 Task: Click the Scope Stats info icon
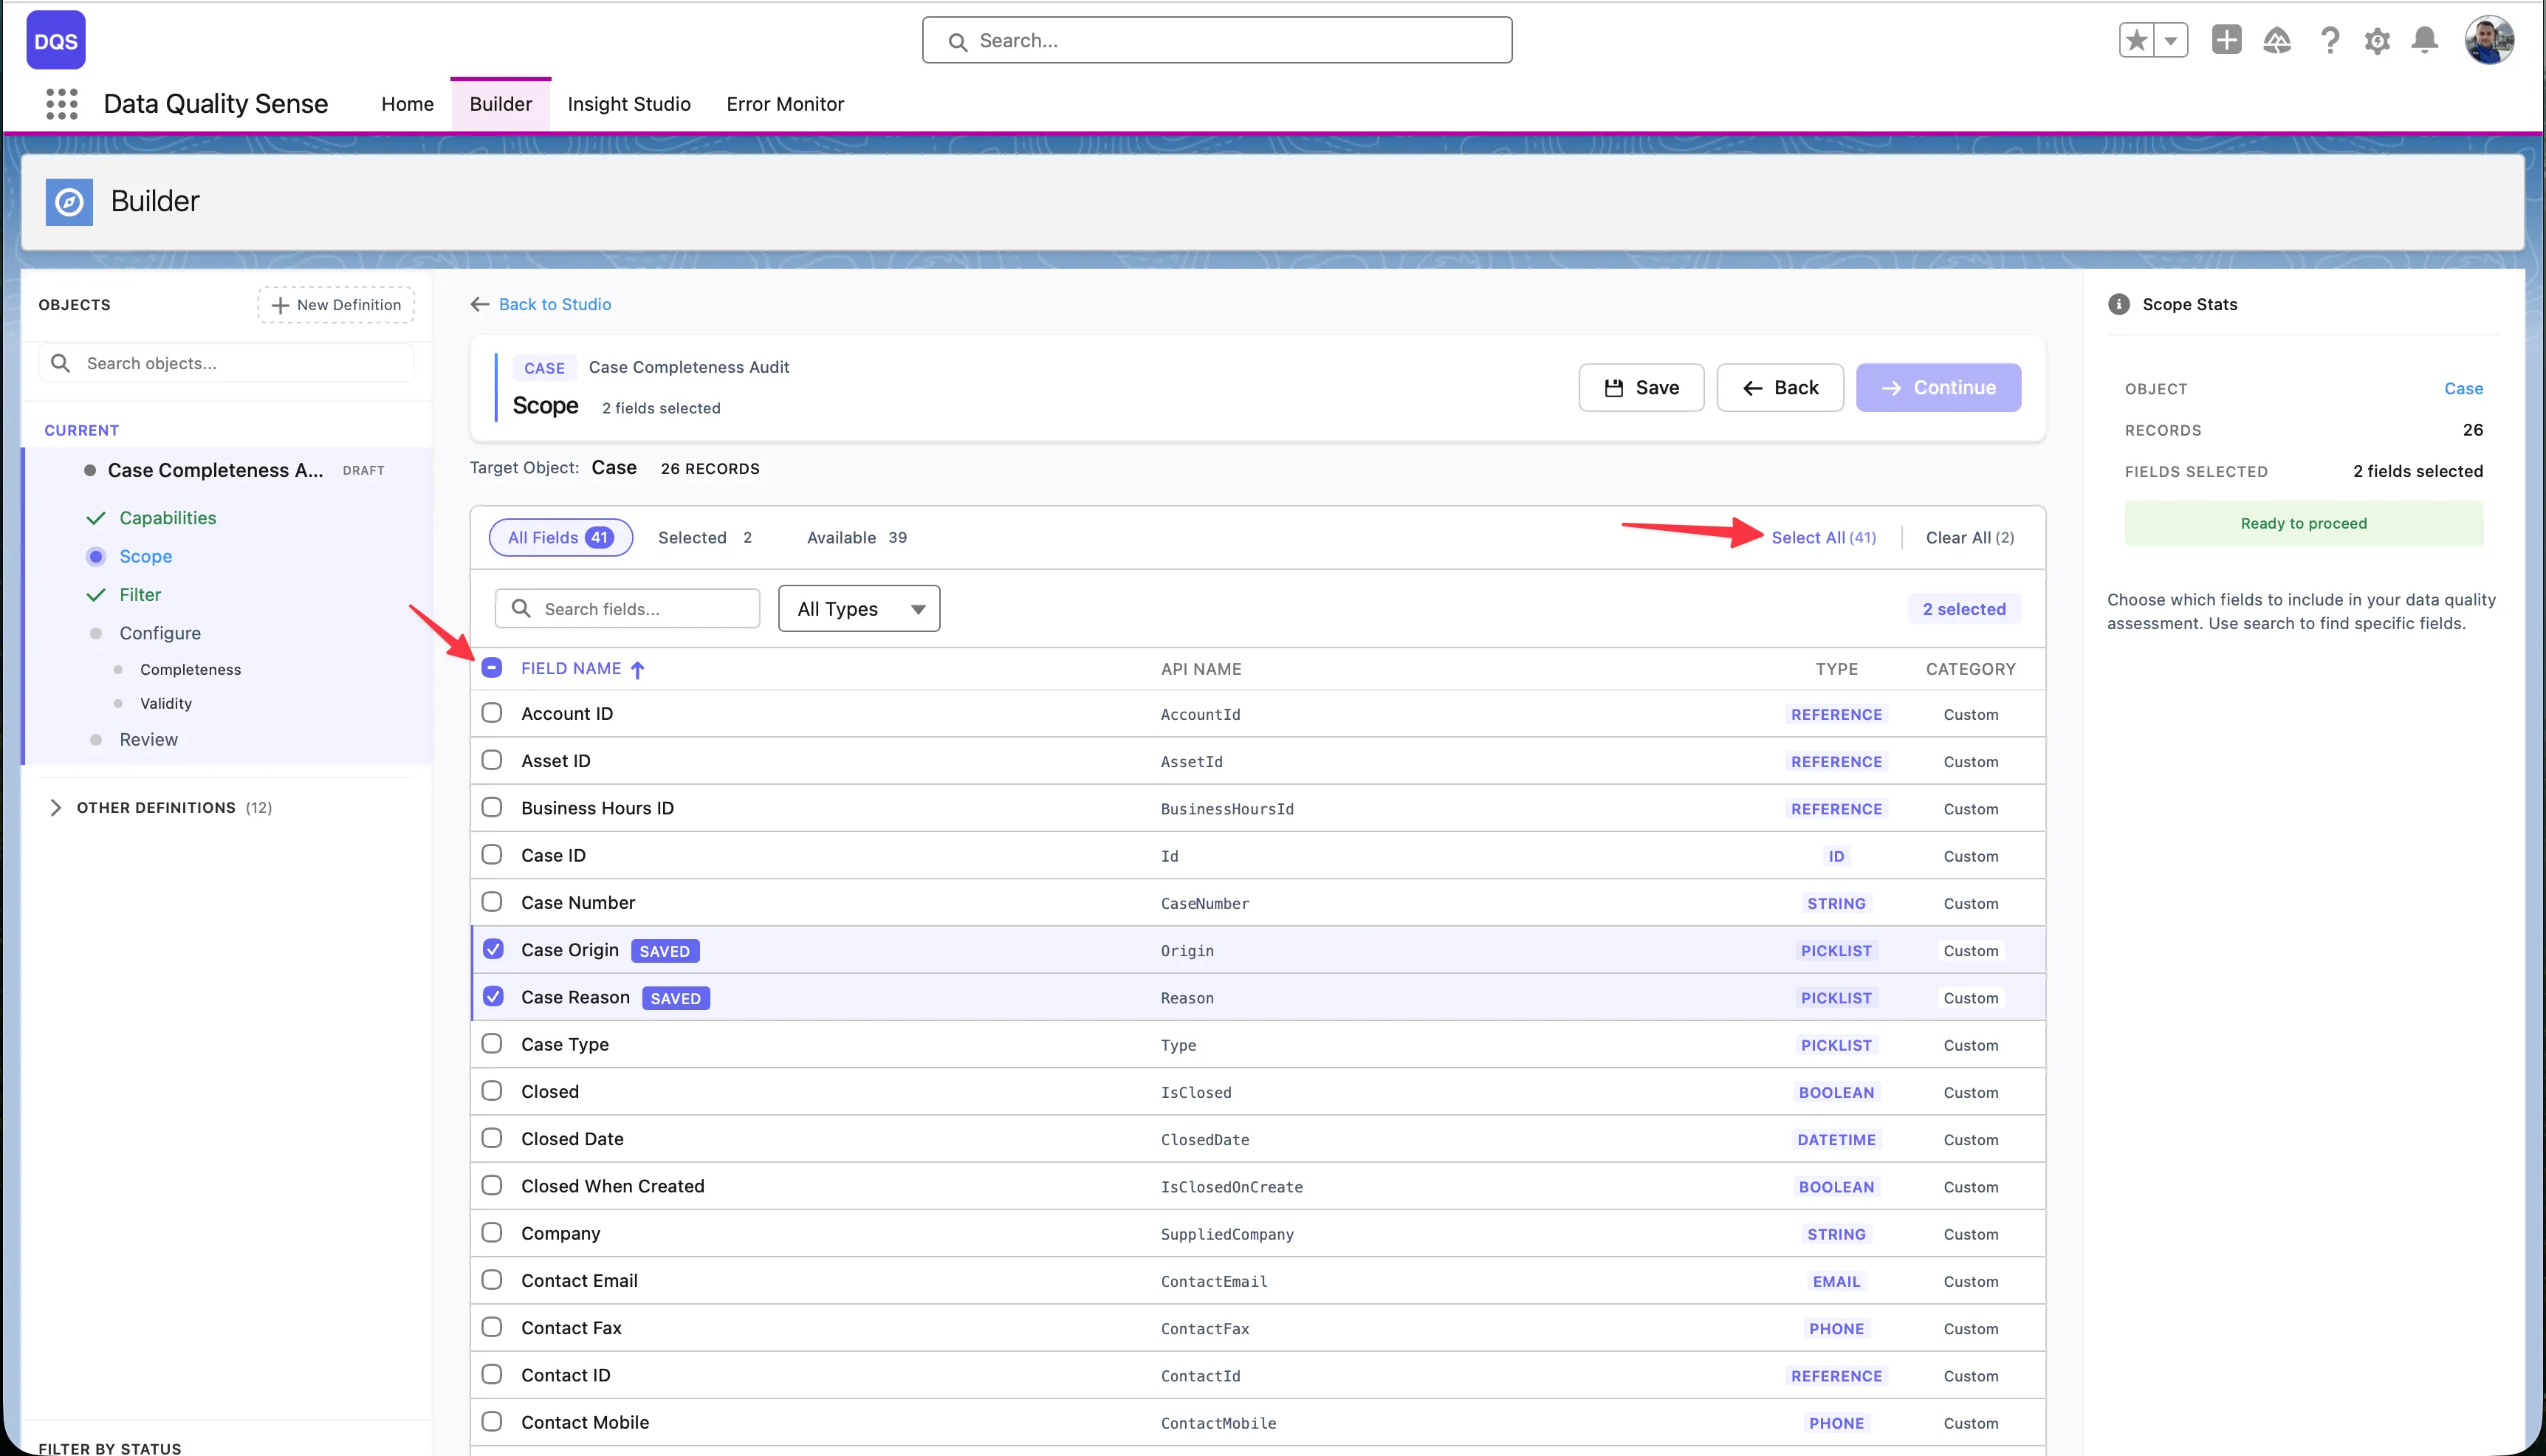[x=2119, y=304]
